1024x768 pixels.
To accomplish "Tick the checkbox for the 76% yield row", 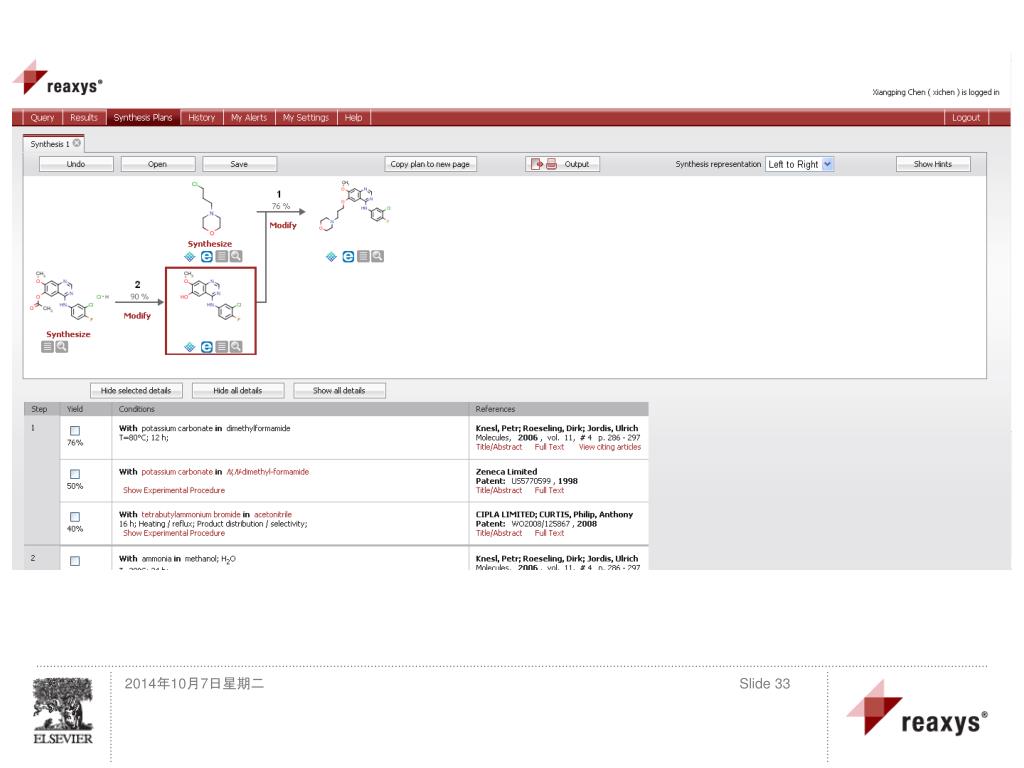I will [x=75, y=430].
